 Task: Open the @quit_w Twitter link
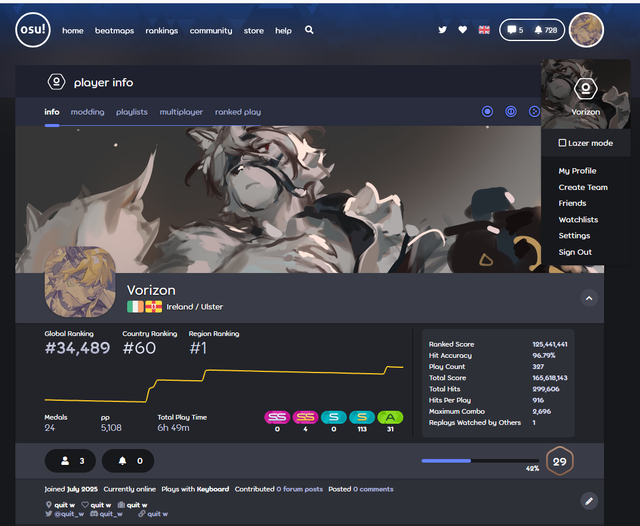coord(69,514)
